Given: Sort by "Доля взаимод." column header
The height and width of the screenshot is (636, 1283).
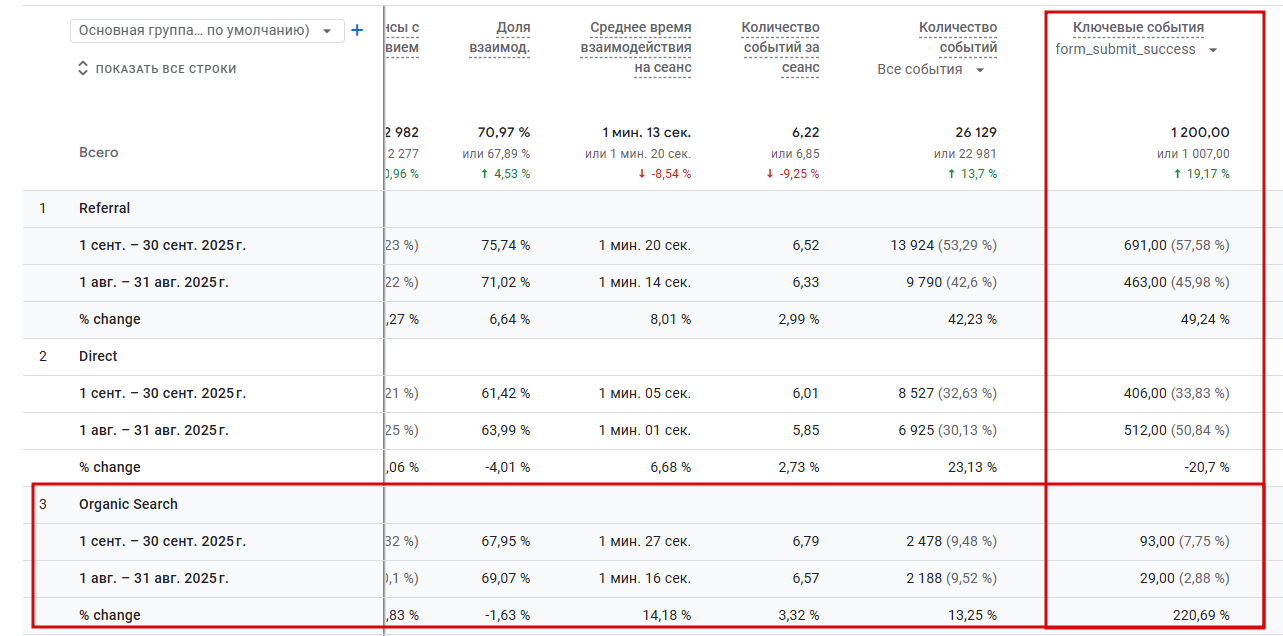Looking at the screenshot, I should coord(499,38).
